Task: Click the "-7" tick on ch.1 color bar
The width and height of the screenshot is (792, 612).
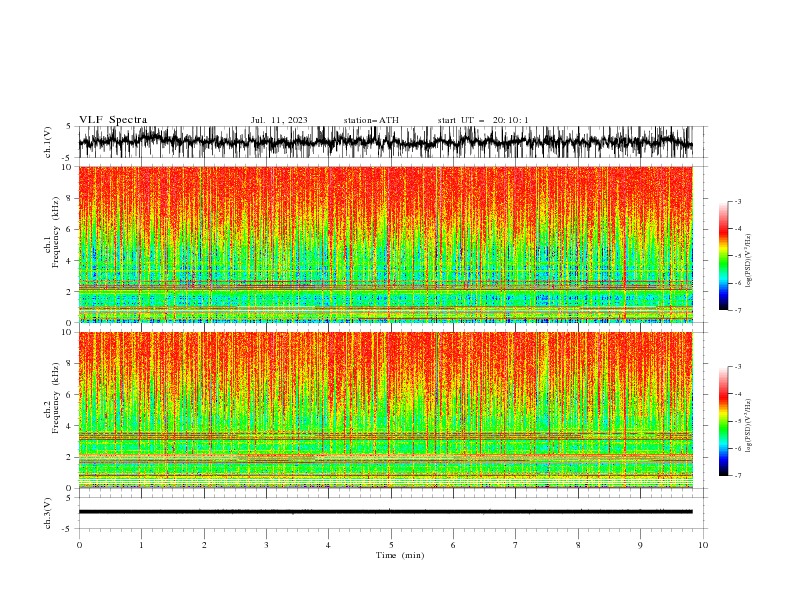Action: (x=737, y=310)
